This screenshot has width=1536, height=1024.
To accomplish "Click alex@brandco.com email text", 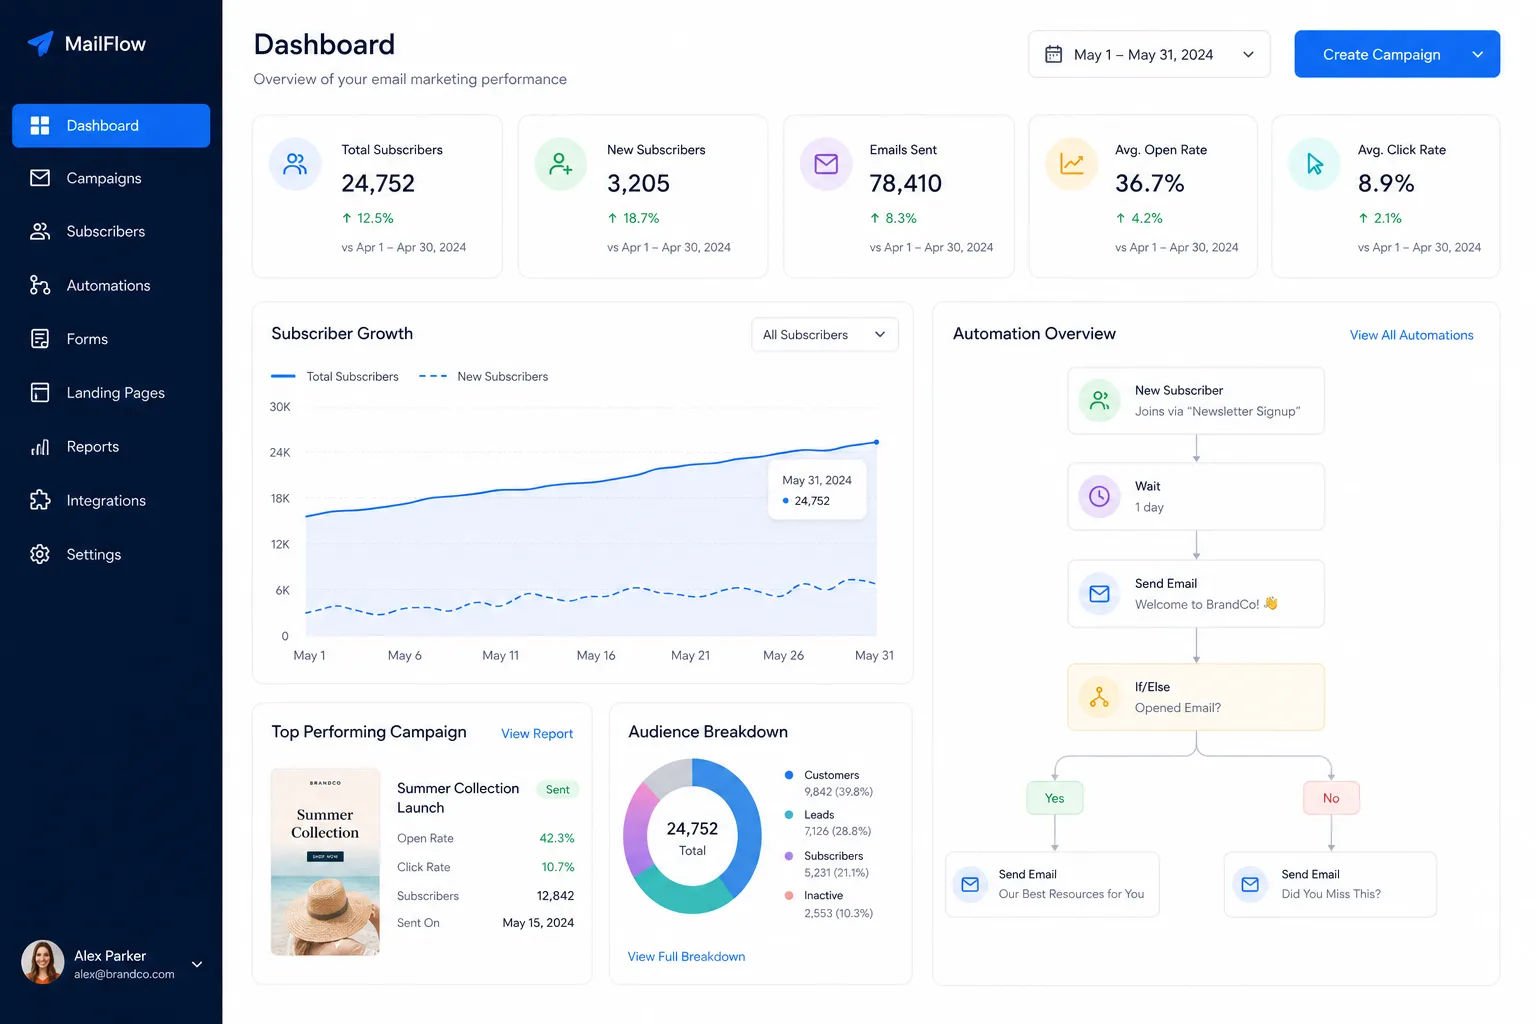I will click(x=124, y=974).
